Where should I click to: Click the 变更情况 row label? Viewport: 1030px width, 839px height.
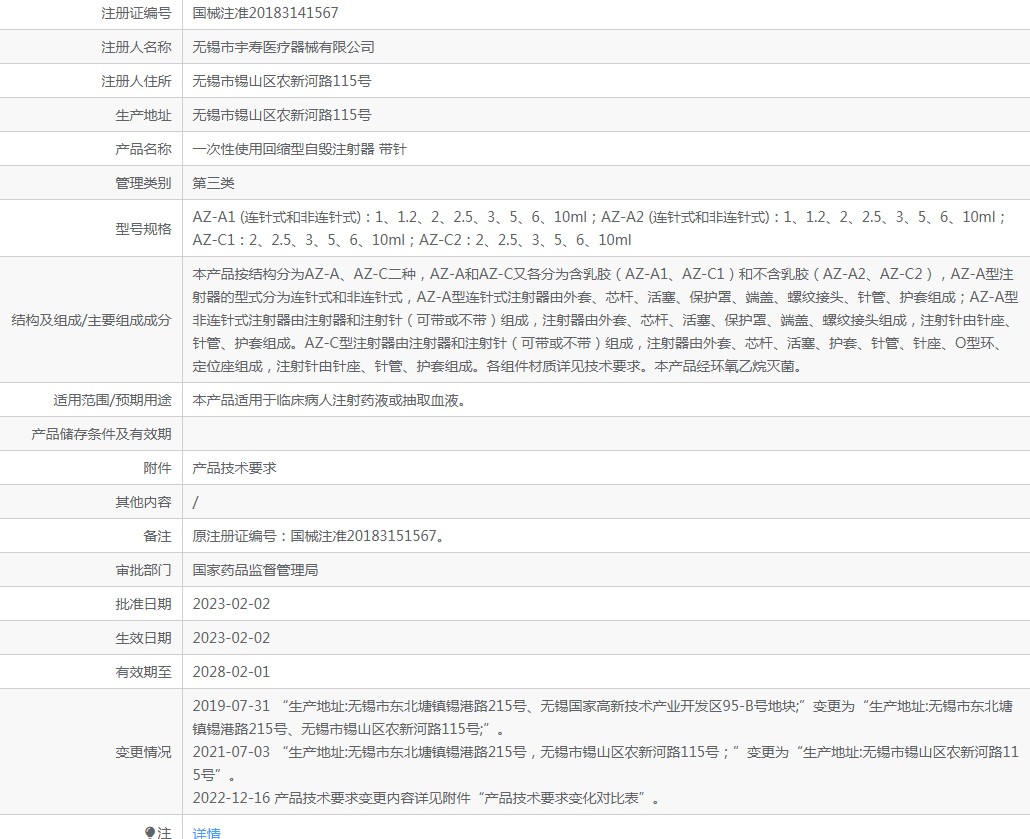(143, 752)
